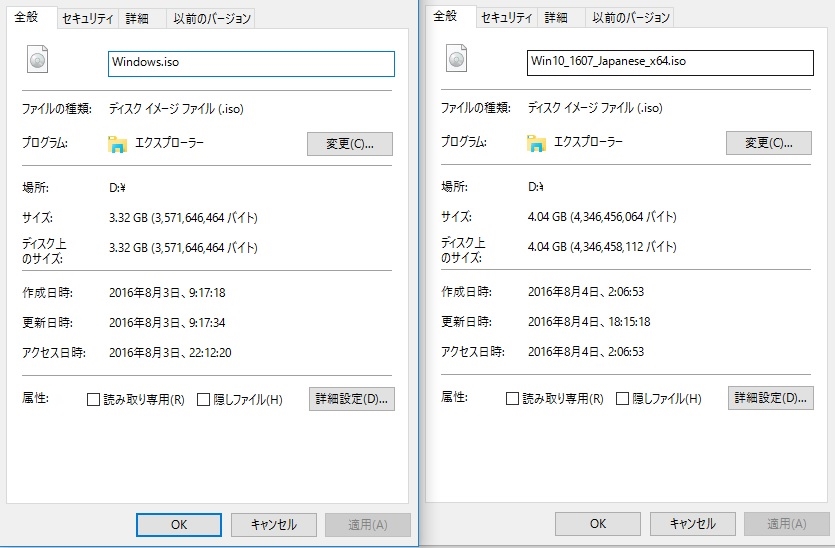
Task: Select セキュリティ tab in the right dialog
Action: pyautogui.click(x=505, y=18)
